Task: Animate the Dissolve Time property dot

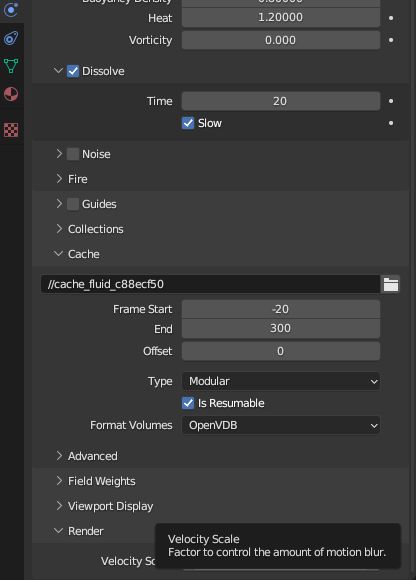Action: pos(391,101)
